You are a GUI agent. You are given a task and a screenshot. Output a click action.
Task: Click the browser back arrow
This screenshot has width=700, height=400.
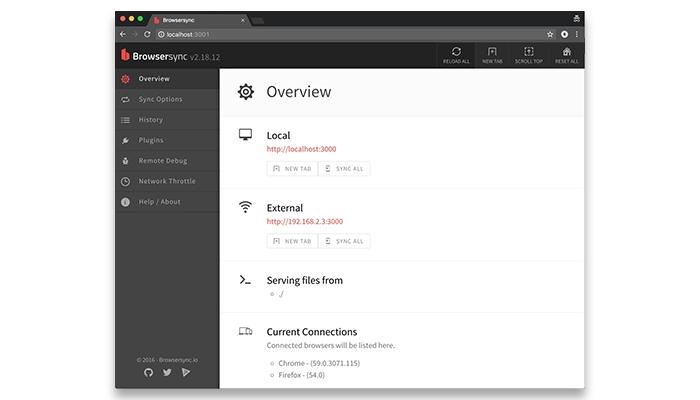pos(123,34)
